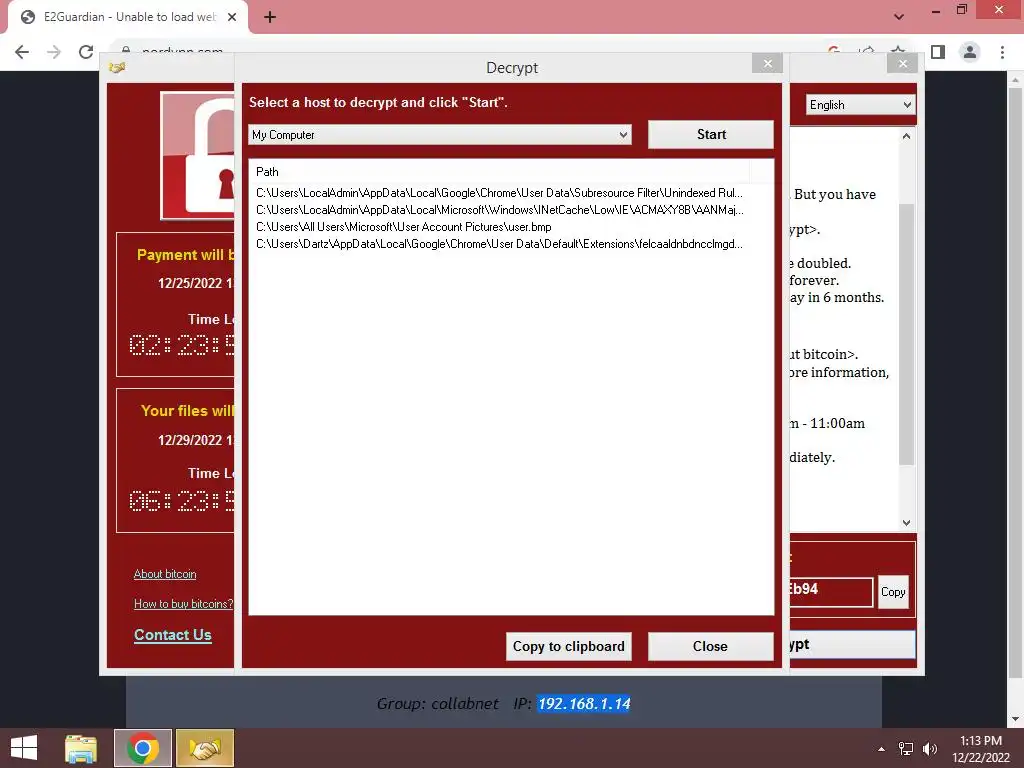Click Group: collabnet text
Viewport: 1024px width, 768px height.
(437, 703)
